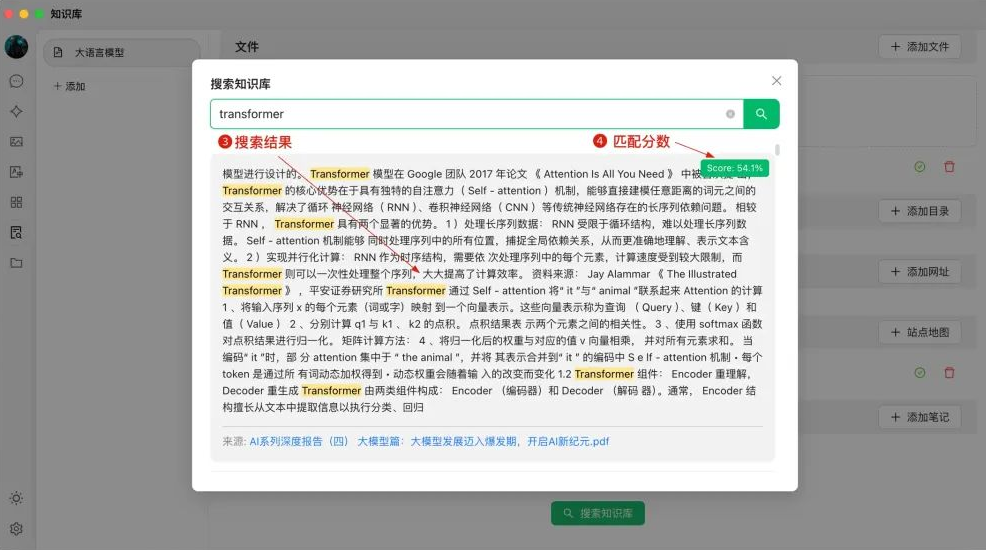Image resolution: width=986 pixels, height=550 pixels.
Task: Click the 添加文件 button
Action: (x=919, y=47)
